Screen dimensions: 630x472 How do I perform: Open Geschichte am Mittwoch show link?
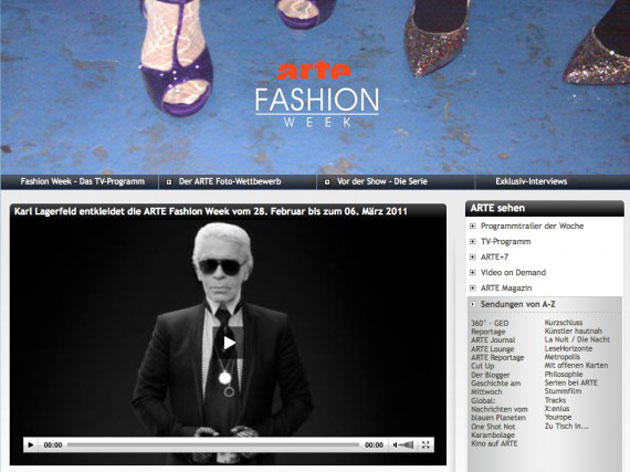coord(496,388)
